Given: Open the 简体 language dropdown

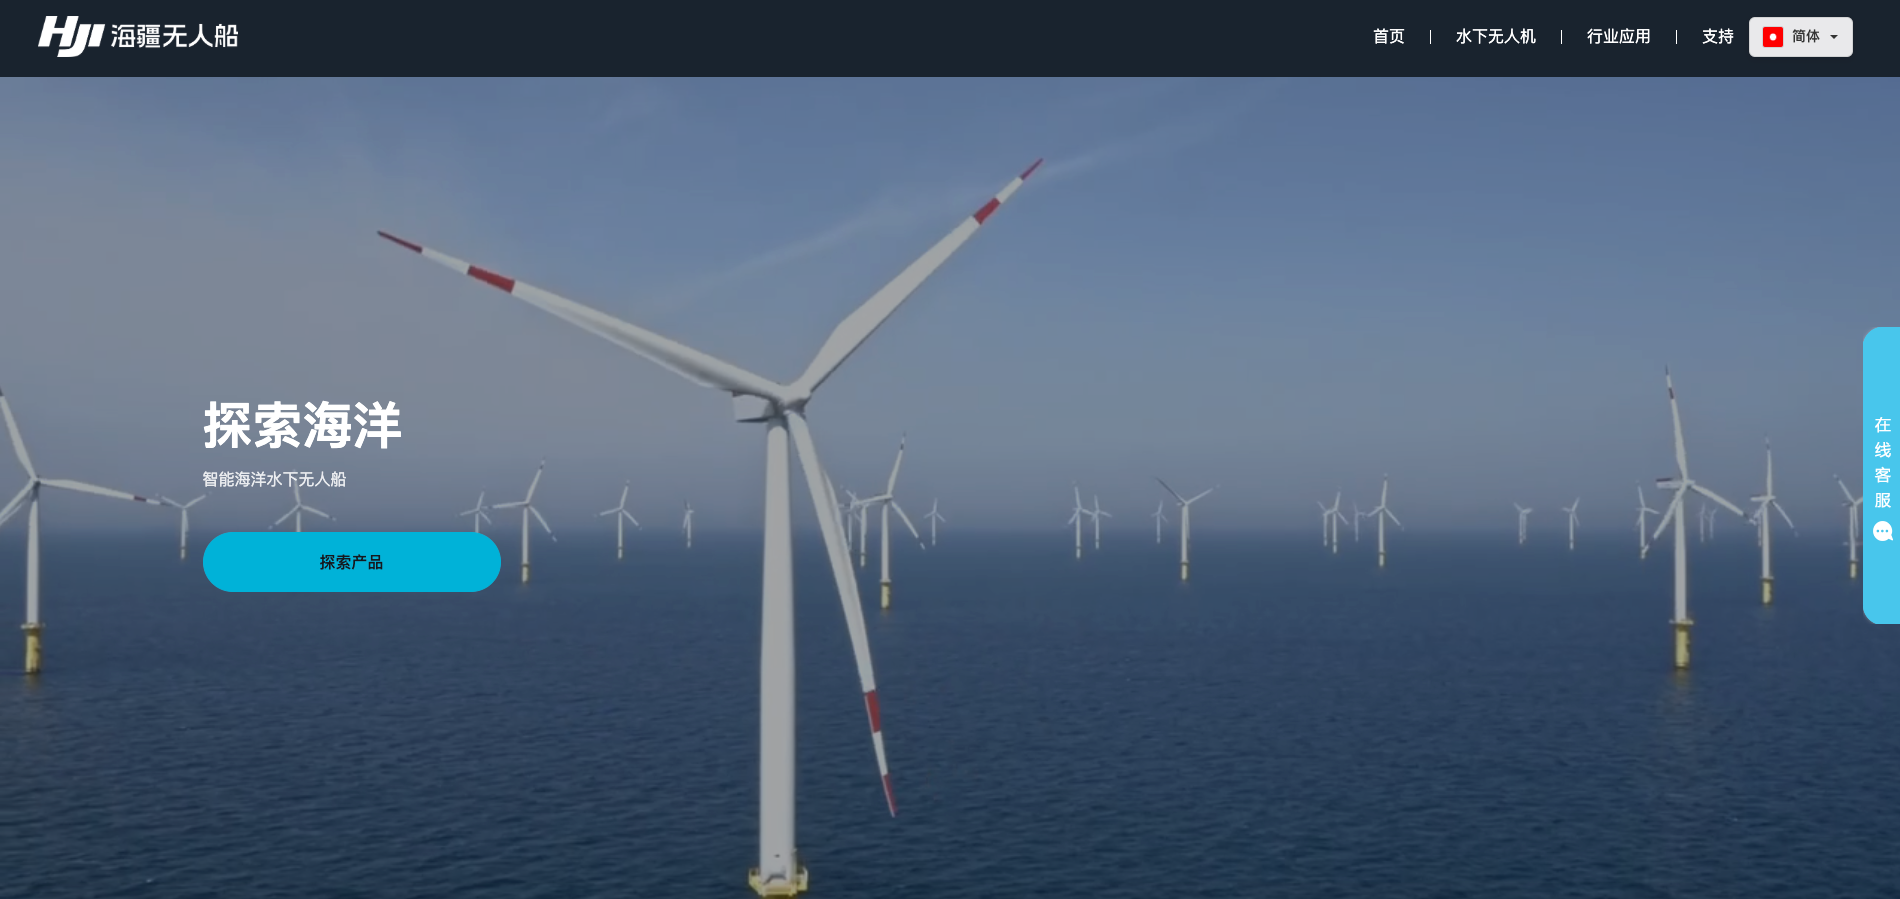Looking at the screenshot, I should pos(1805,37).
